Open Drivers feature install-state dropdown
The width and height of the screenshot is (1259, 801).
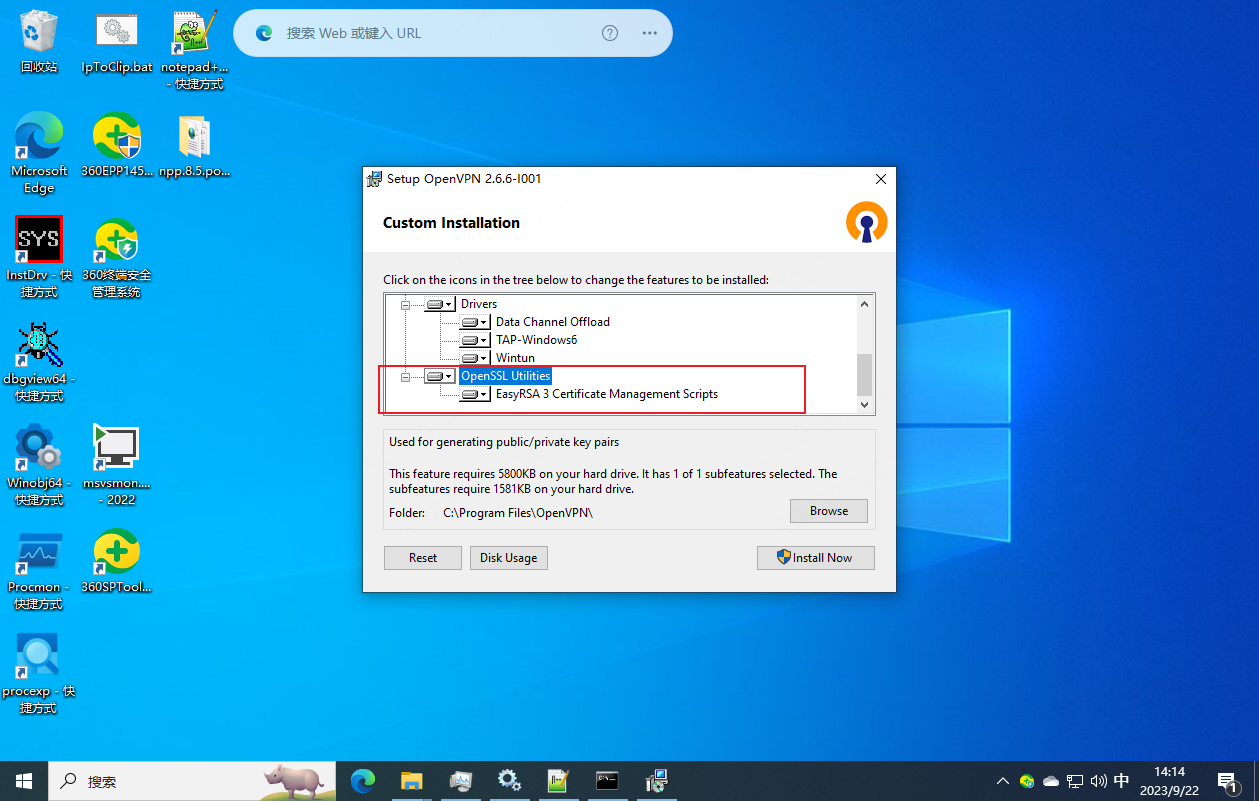(x=439, y=304)
